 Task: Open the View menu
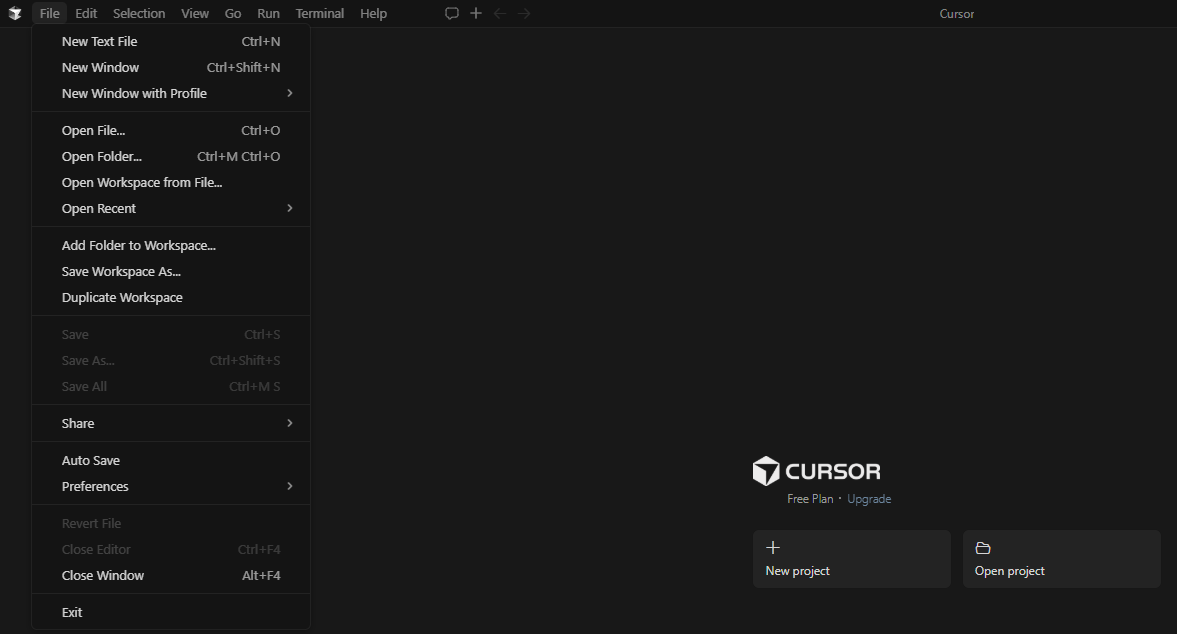coord(195,14)
